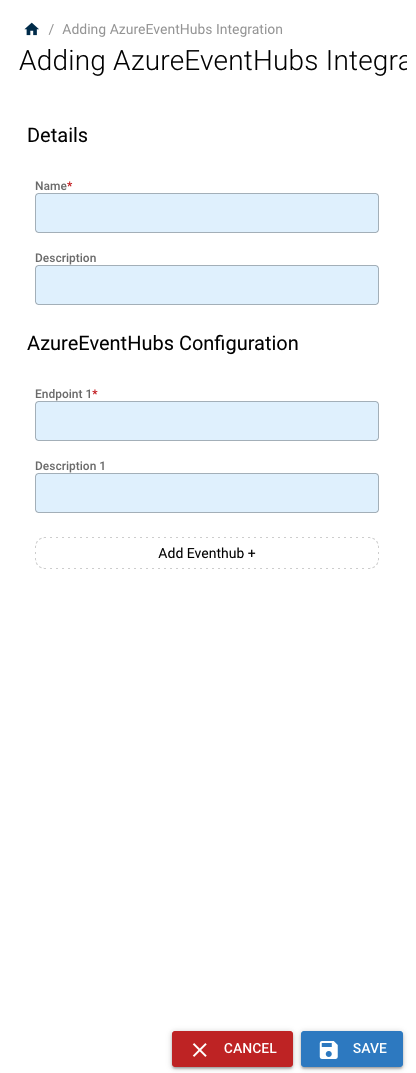Viewport: 416px width, 1073px height.
Task: Click the Details section heading
Action: pyautogui.click(x=57, y=135)
